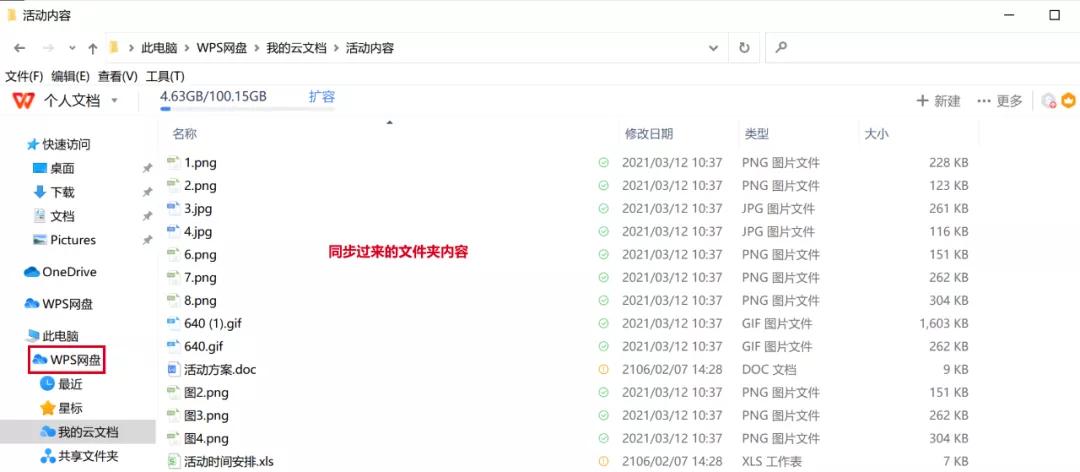
Task: Click 此电脑 in the address breadcrumb
Action: tap(159, 48)
